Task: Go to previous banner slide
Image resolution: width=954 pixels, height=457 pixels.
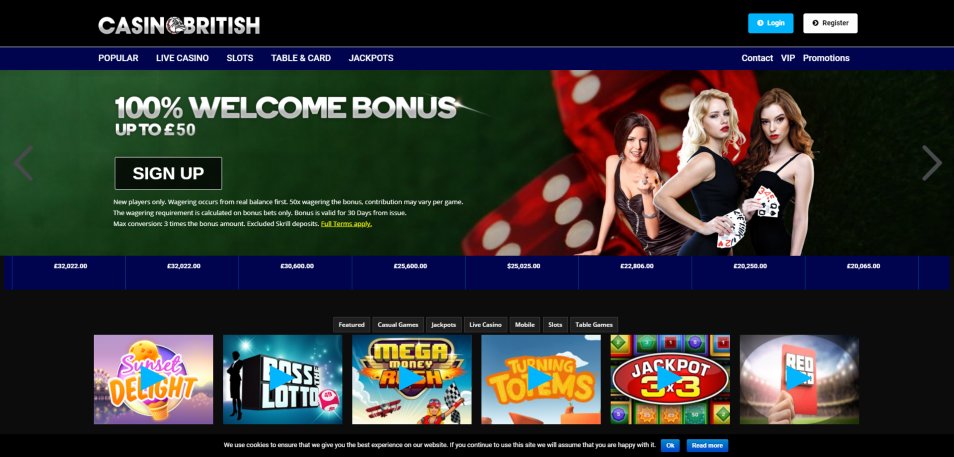Action: [23, 163]
